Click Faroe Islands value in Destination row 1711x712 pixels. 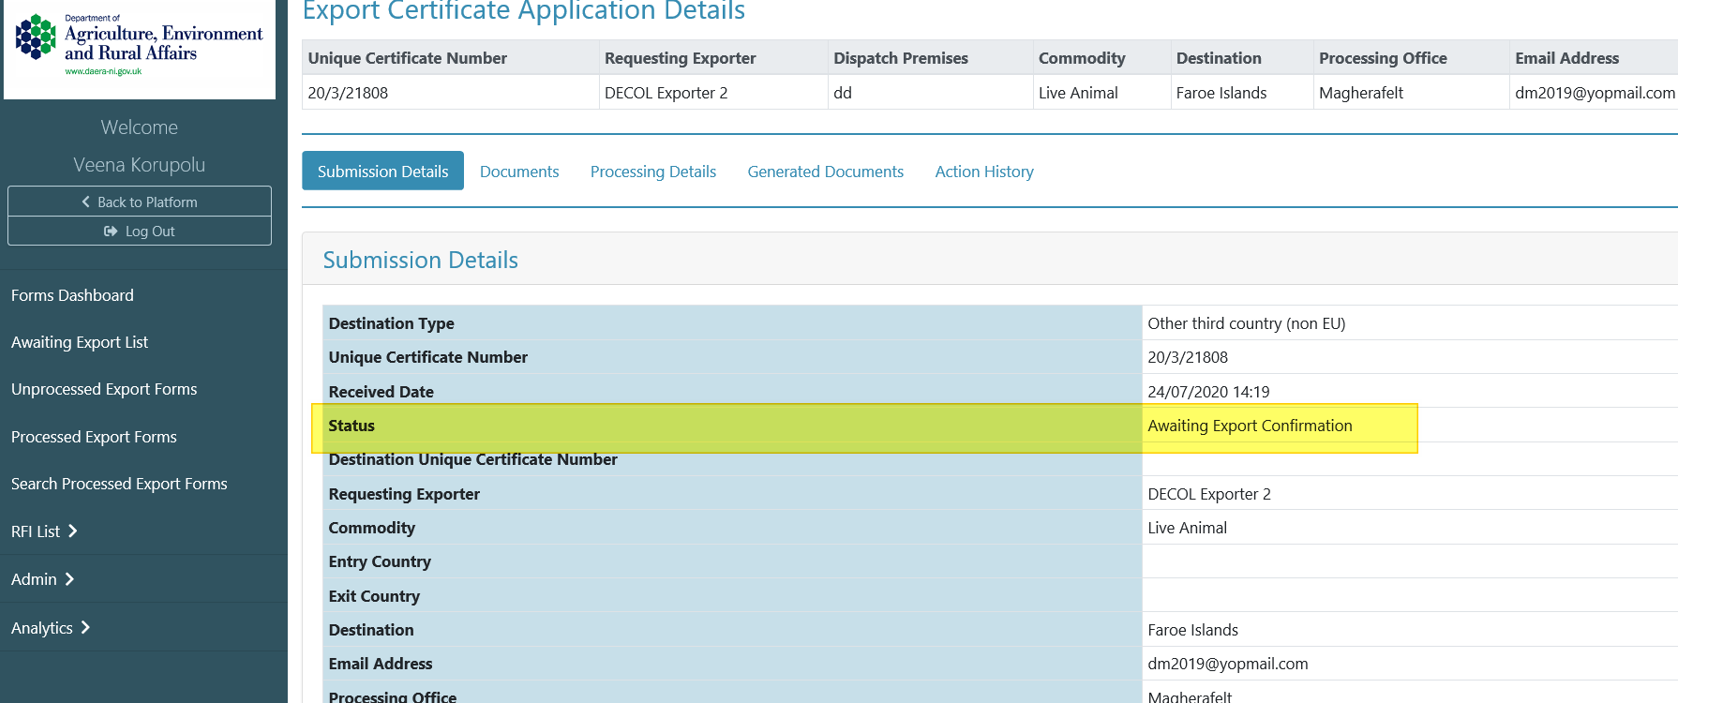coord(1192,630)
